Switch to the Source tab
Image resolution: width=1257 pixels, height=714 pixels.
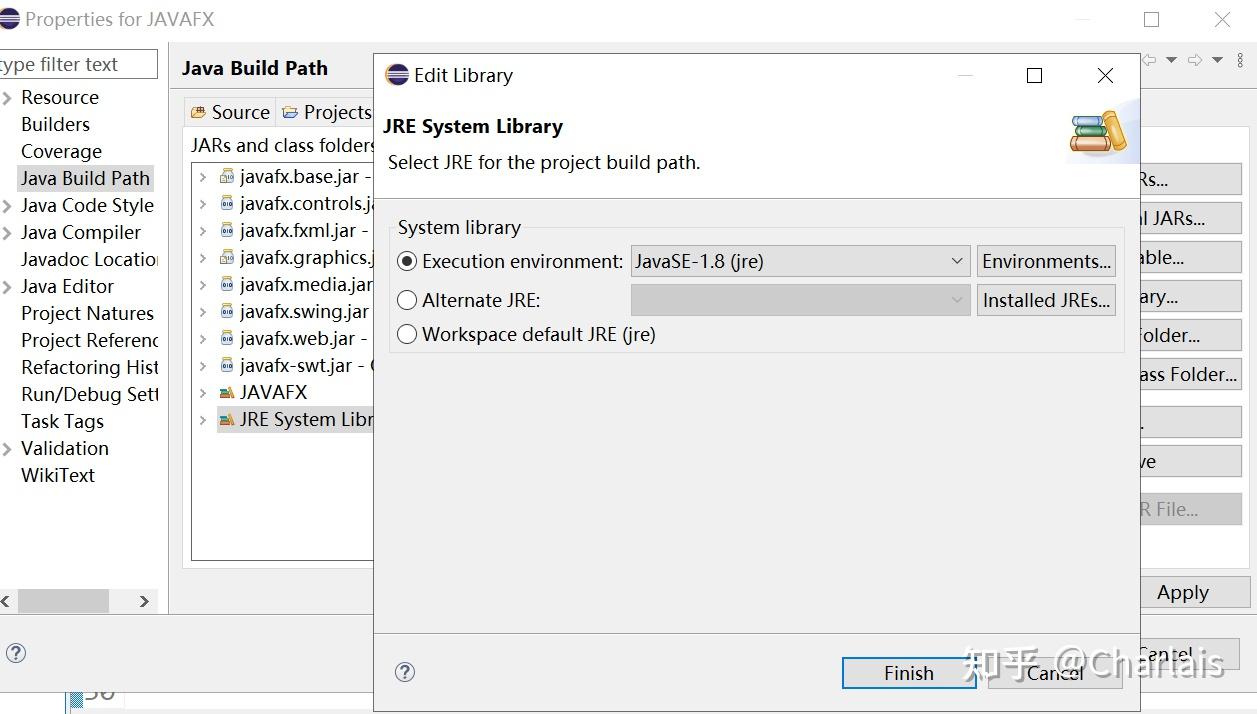coord(230,112)
